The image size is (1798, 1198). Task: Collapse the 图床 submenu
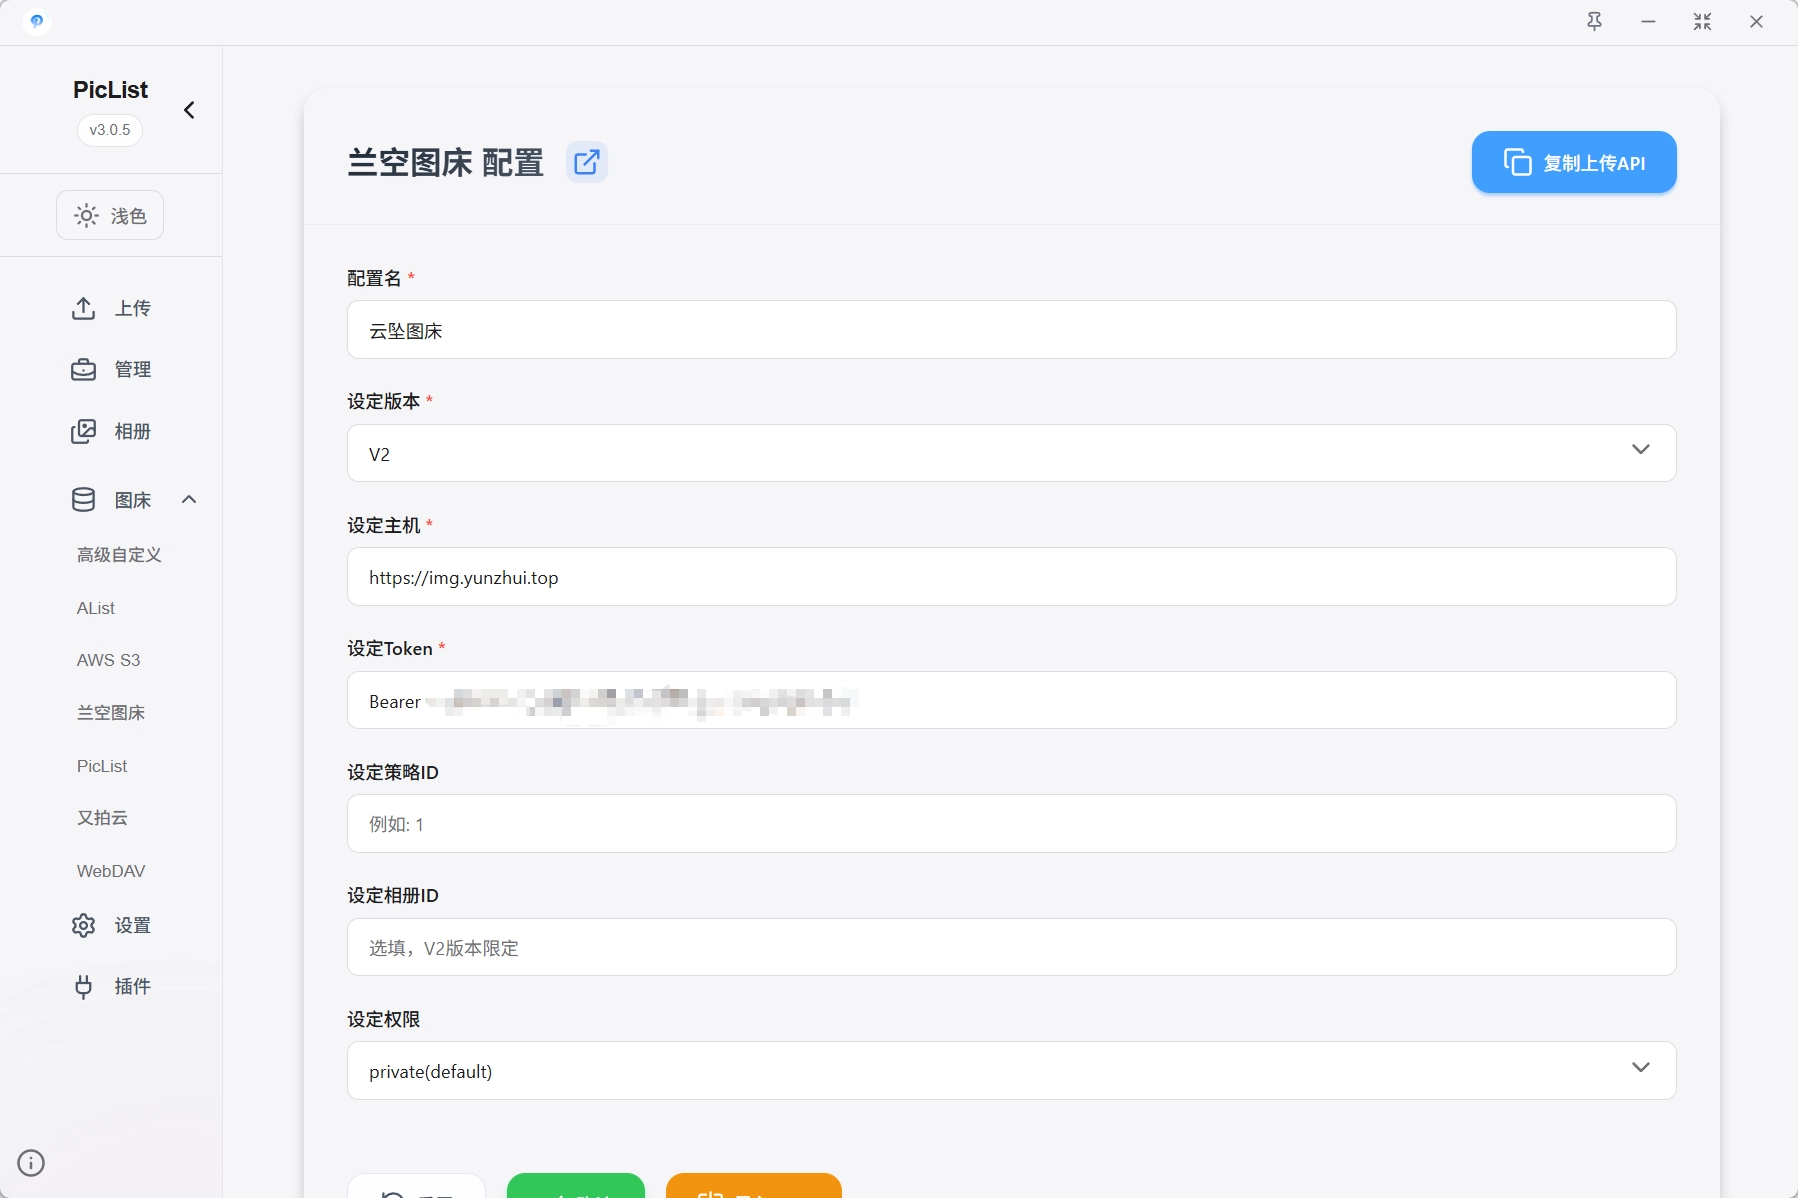tap(189, 500)
